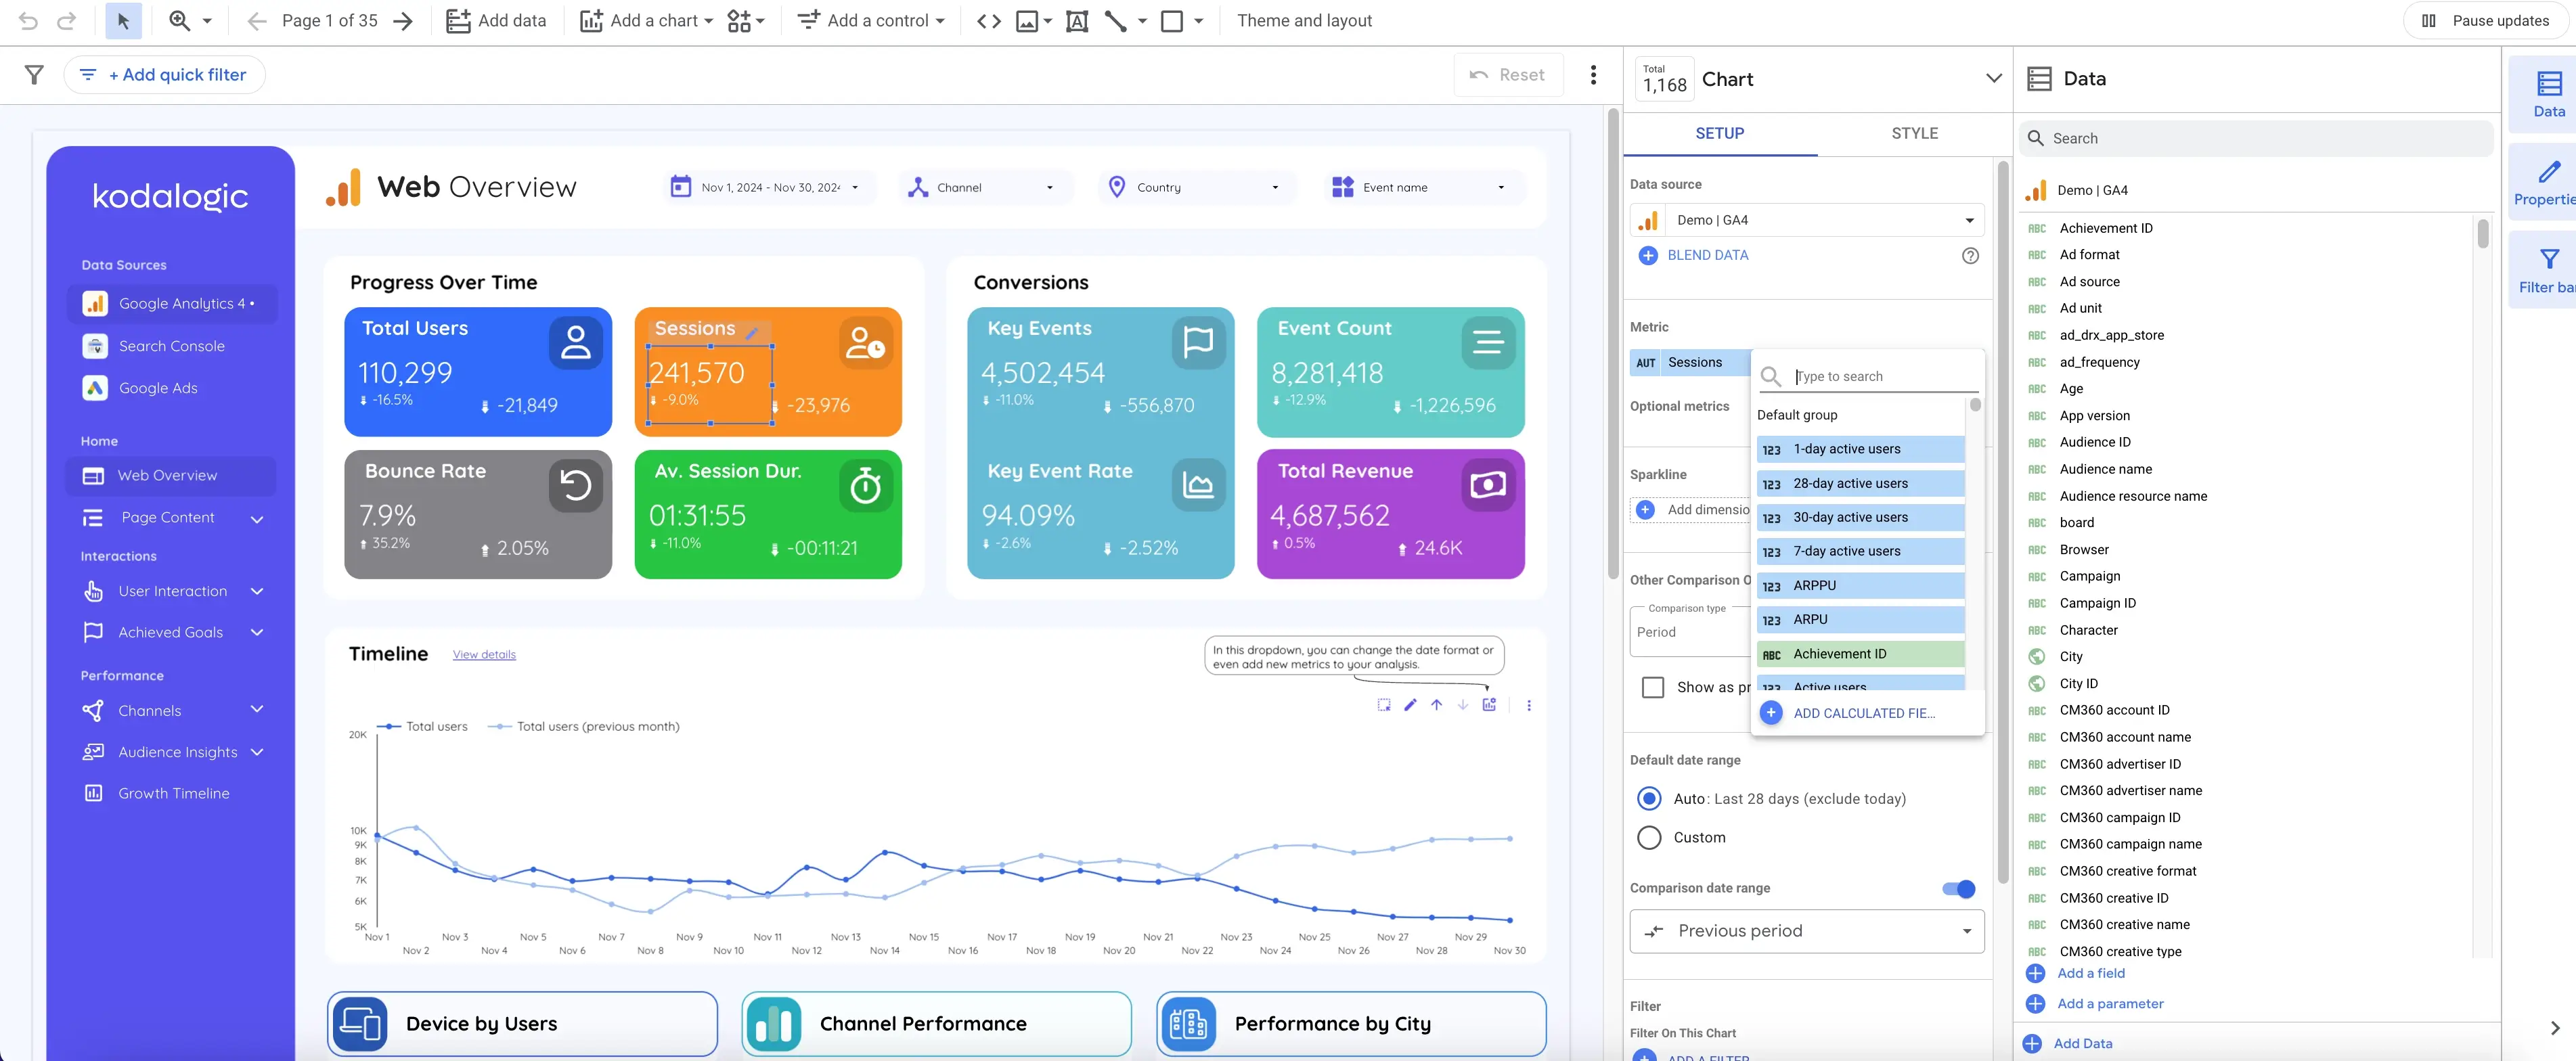
Task: Click the filter funnel icon
Action: pos(34,75)
